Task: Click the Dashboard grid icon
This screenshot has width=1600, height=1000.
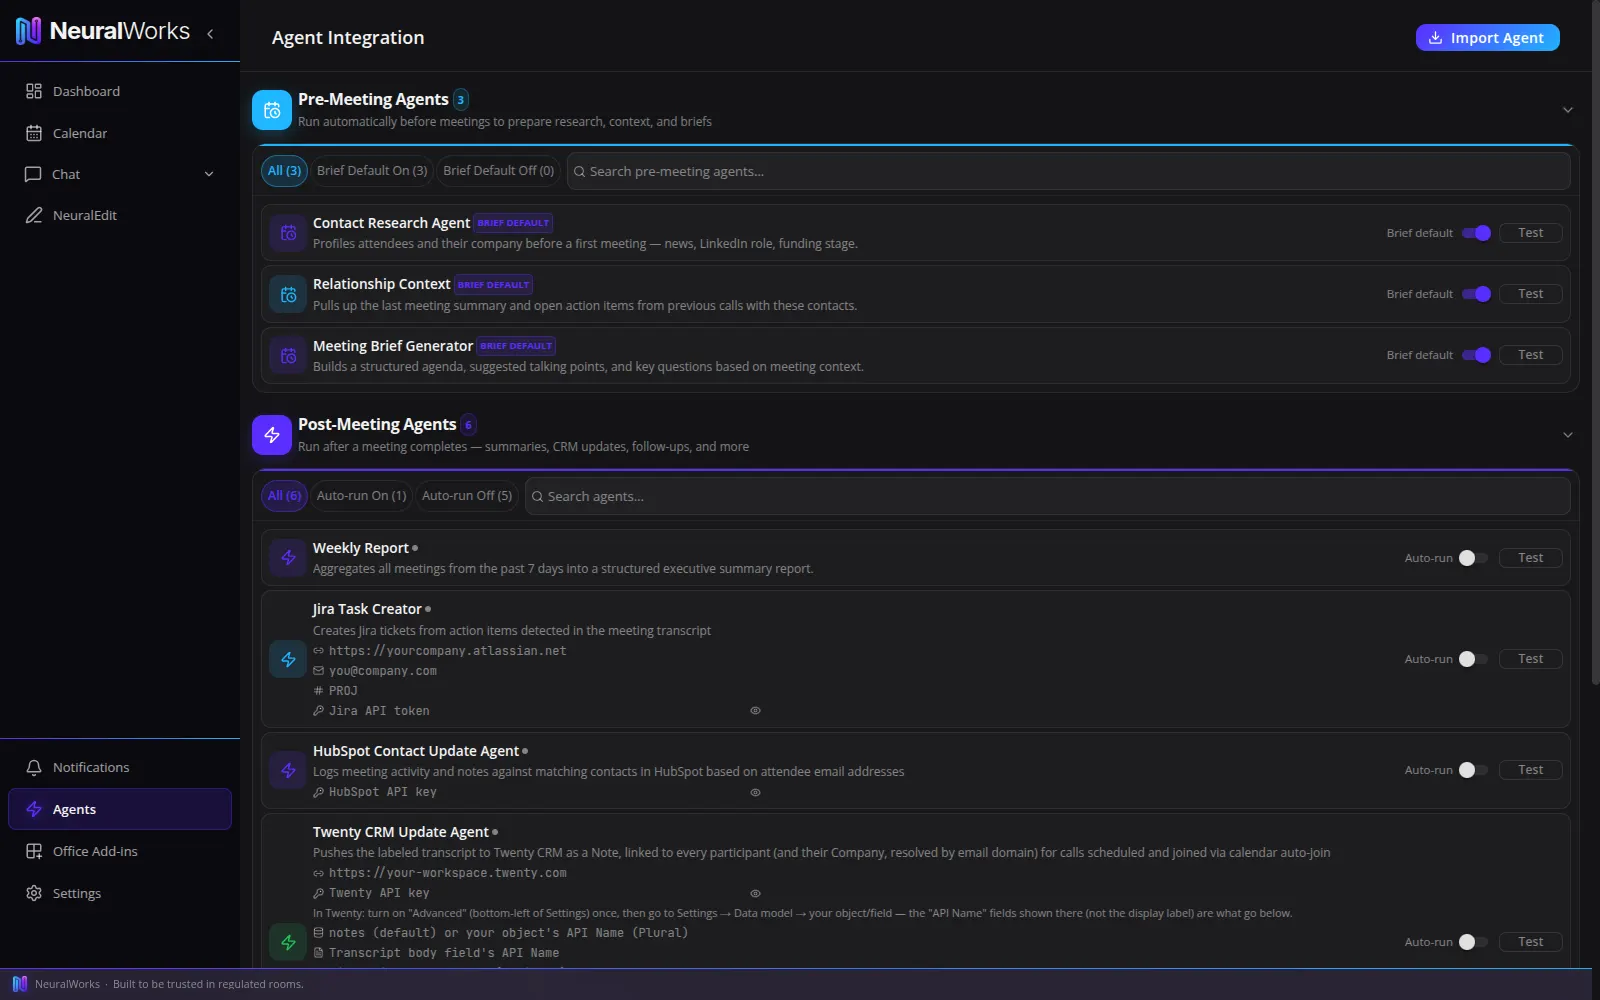Action: (x=34, y=91)
